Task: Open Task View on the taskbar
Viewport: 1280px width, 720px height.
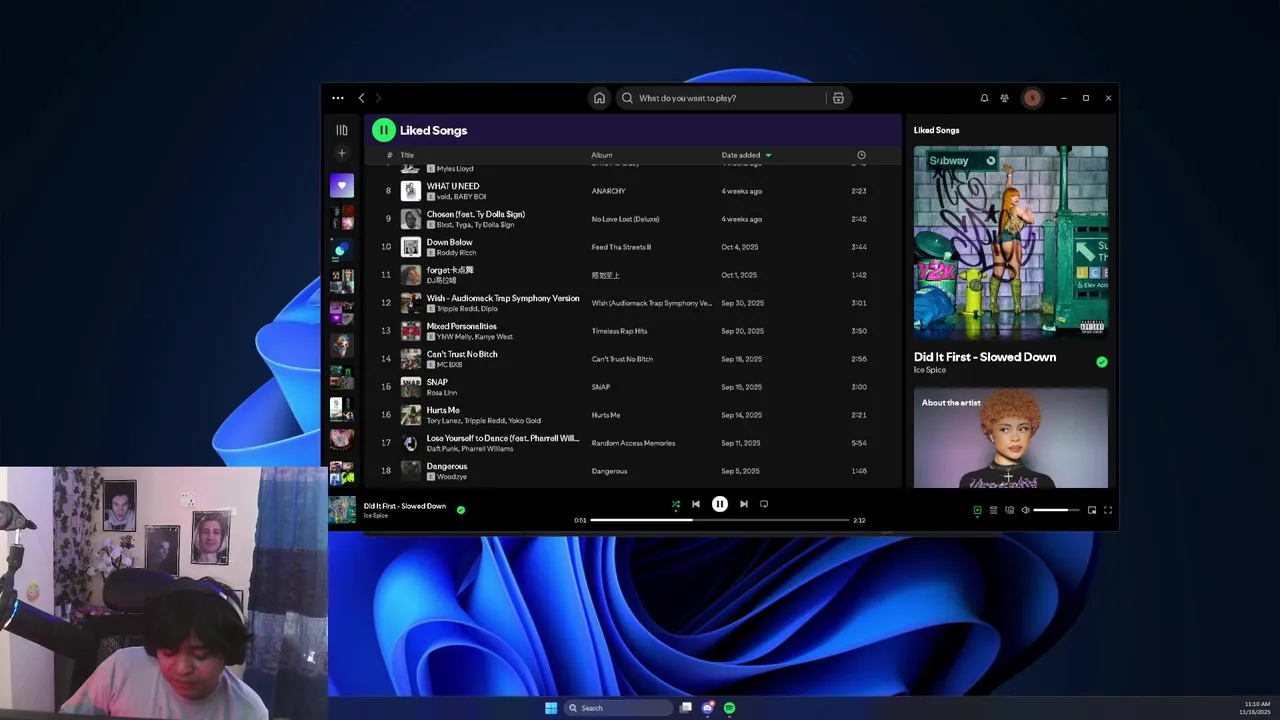Action: [x=686, y=708]
